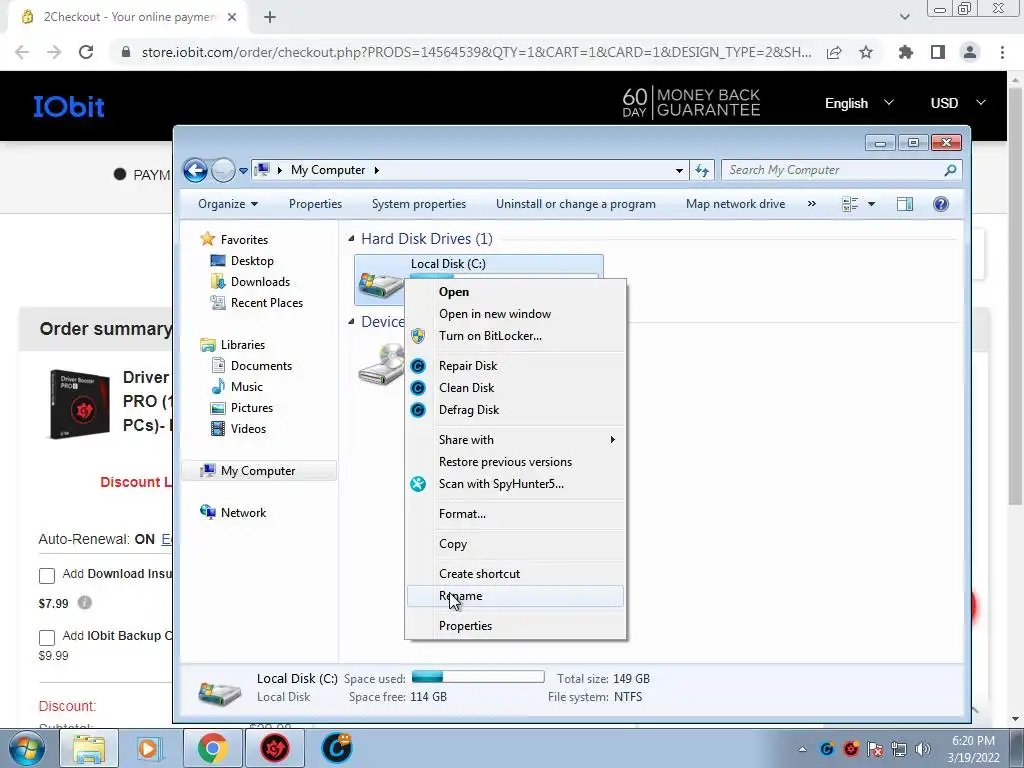Focus the Search My Computer field
1024x768 pixels.
coord(841,170)
